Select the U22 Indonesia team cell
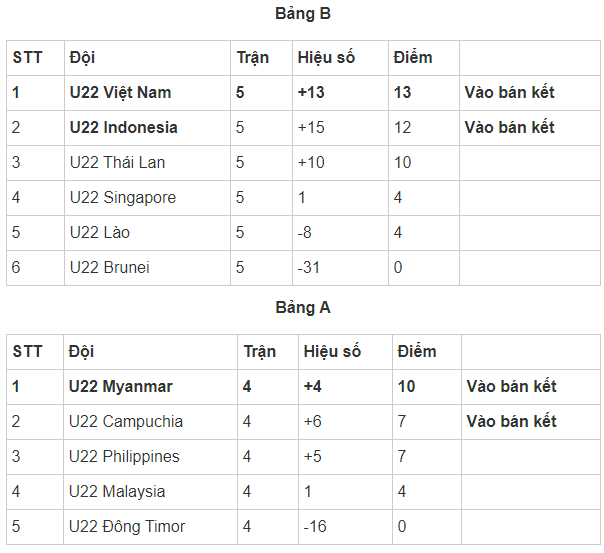The width and height of the screenshot is (604, 553). tap(123, 128)
